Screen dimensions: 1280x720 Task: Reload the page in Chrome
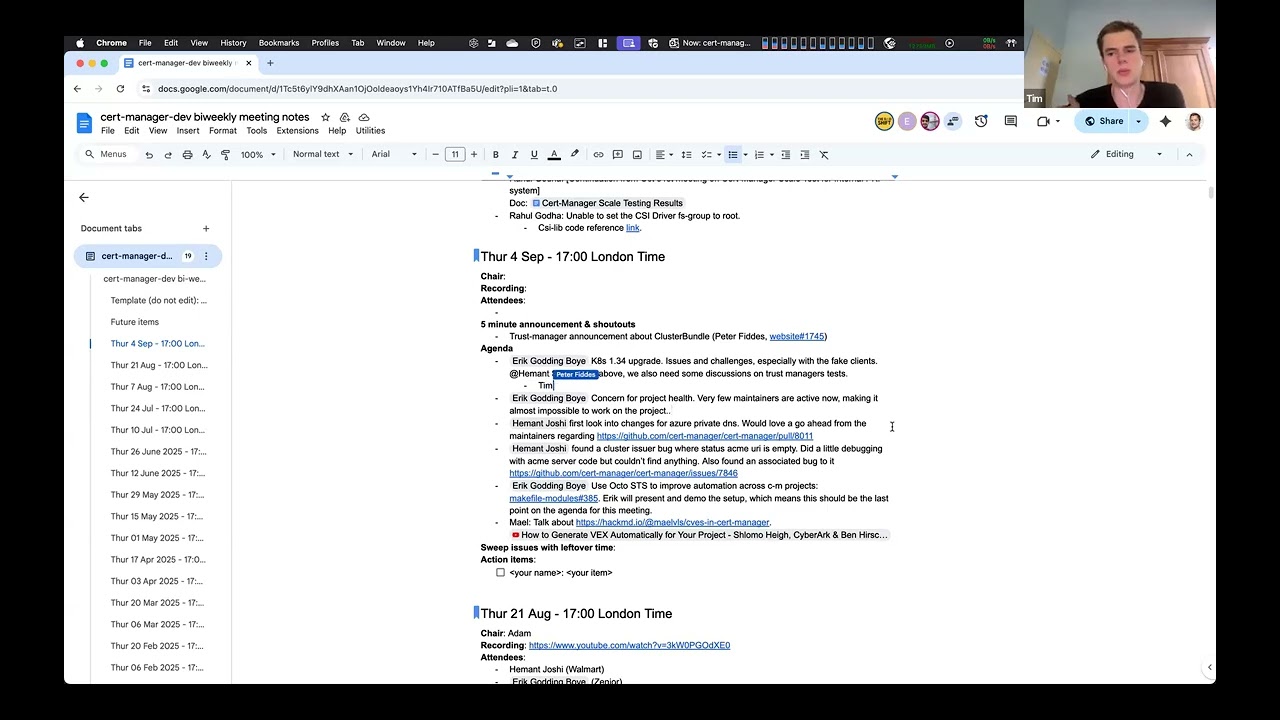(120, 89)
